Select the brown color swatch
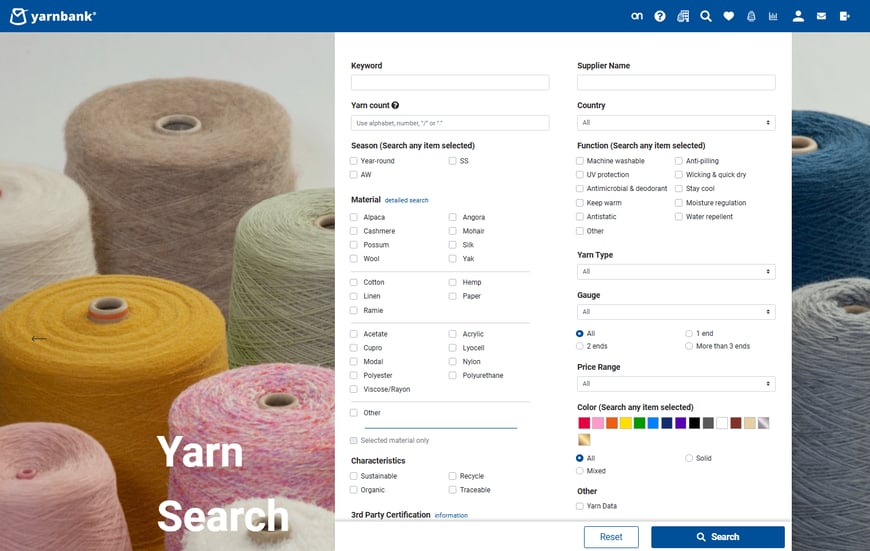Viewport: 870px width, 551px height. (736, 423)
